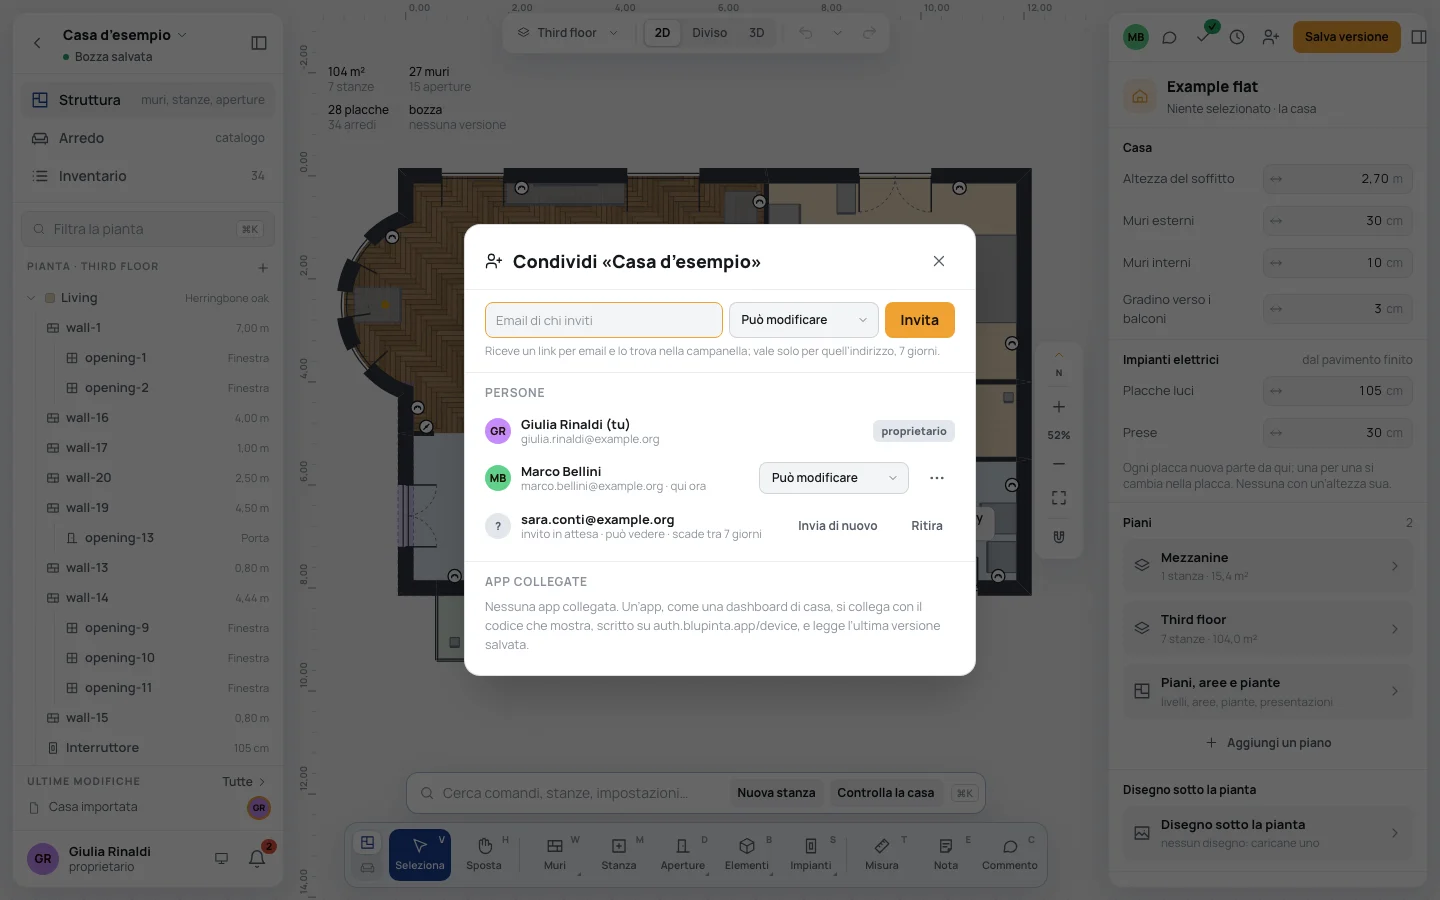
Task: Select the Nota tool
Action: pos(946,855)
